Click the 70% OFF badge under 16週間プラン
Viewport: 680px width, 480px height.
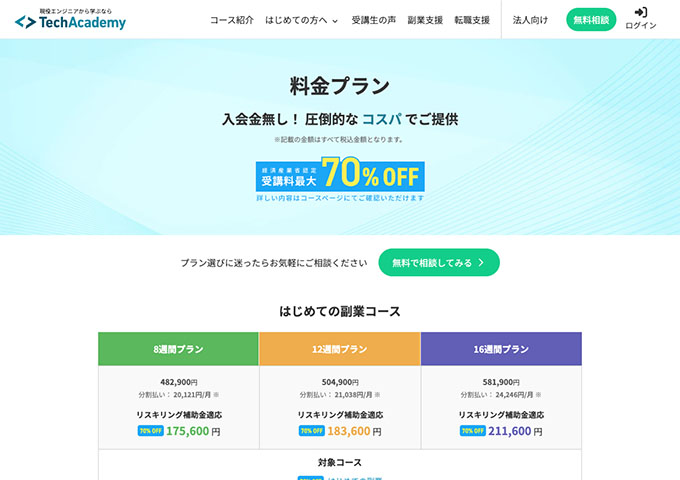point(473,431)
